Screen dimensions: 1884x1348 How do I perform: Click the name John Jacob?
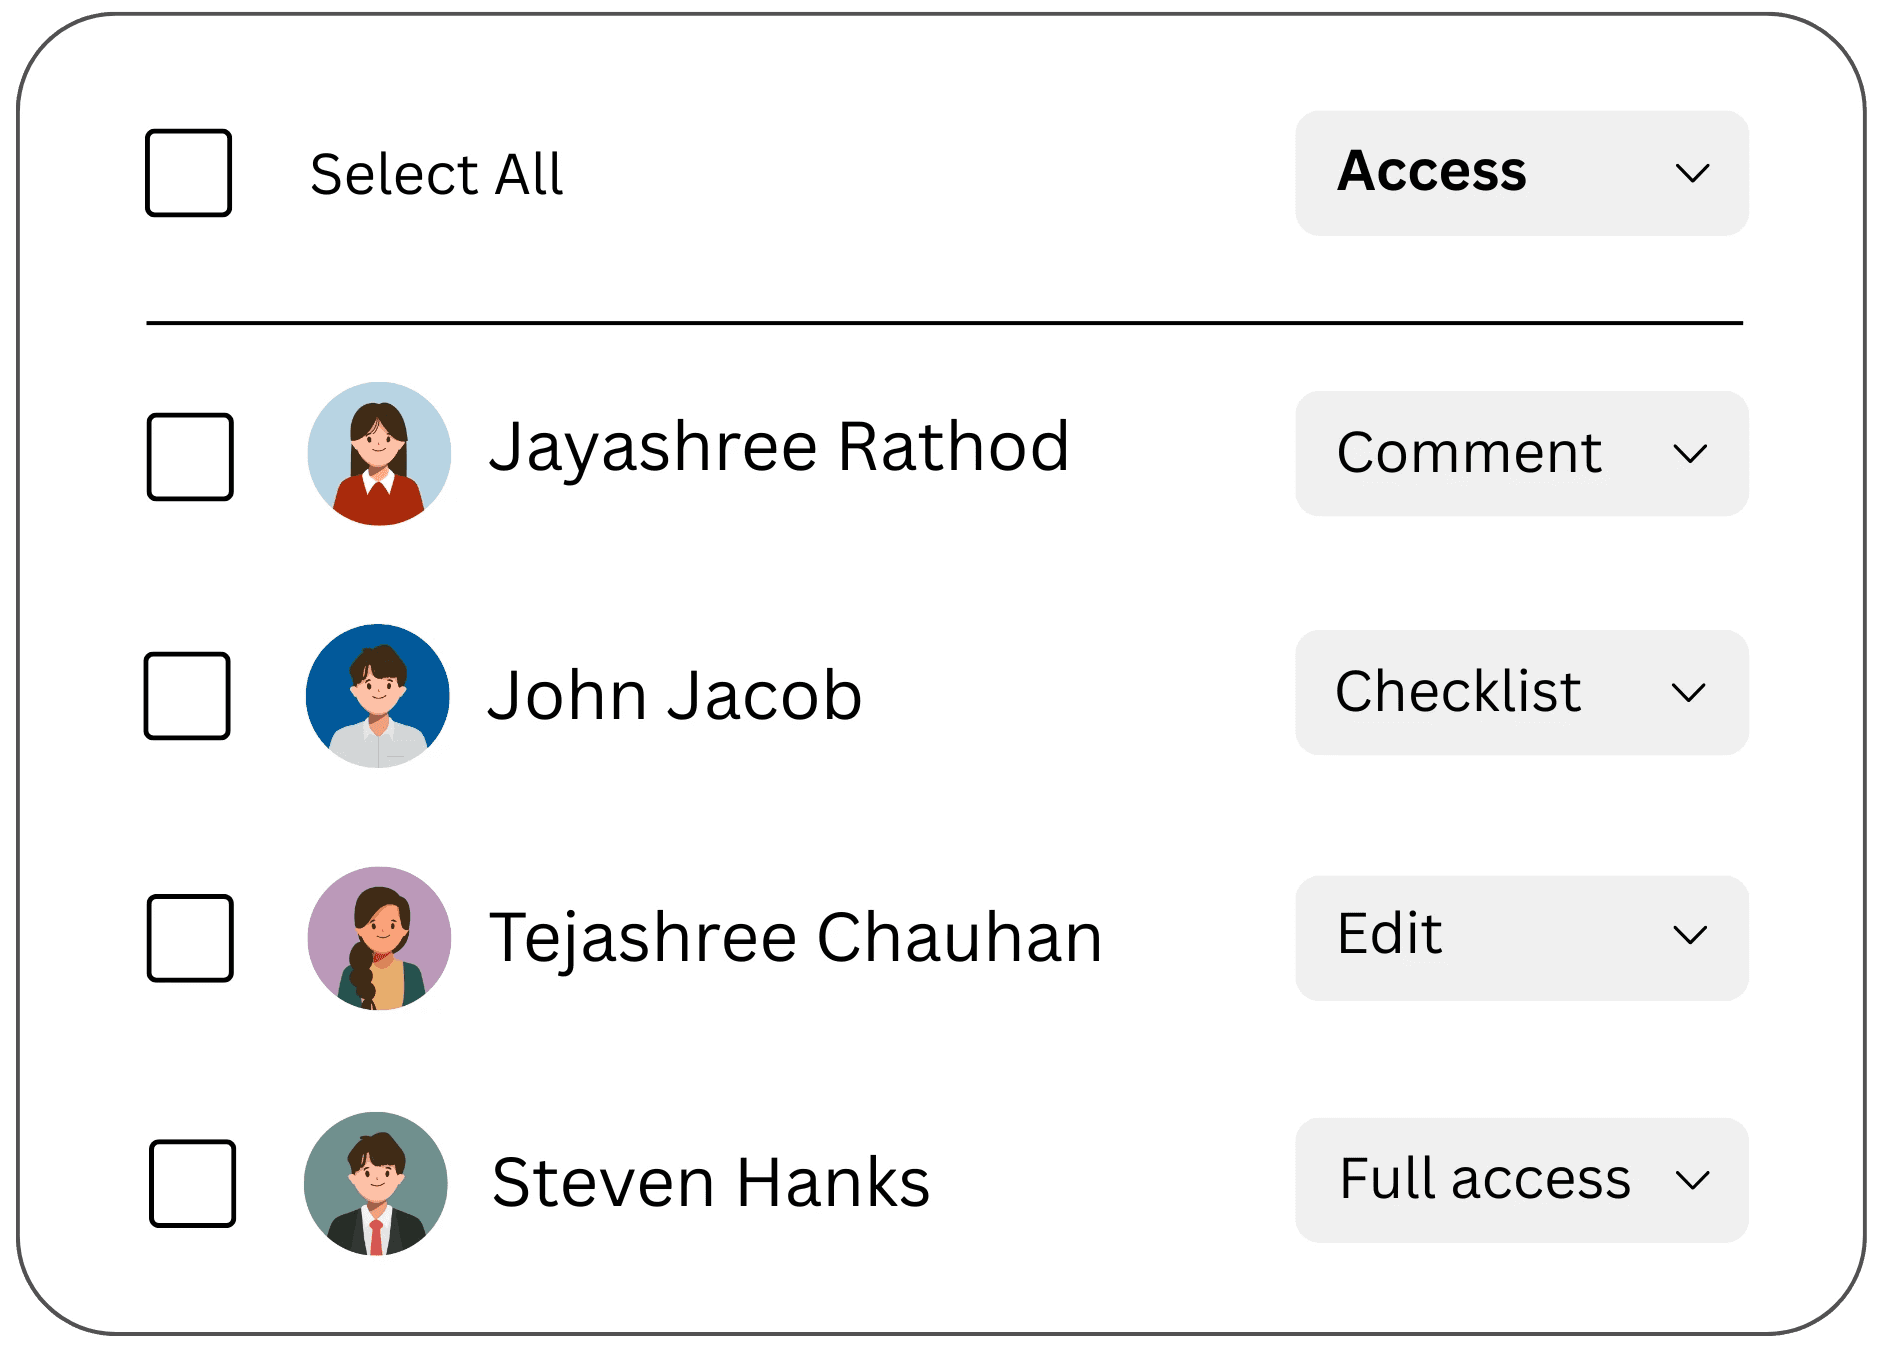[674, 696]
